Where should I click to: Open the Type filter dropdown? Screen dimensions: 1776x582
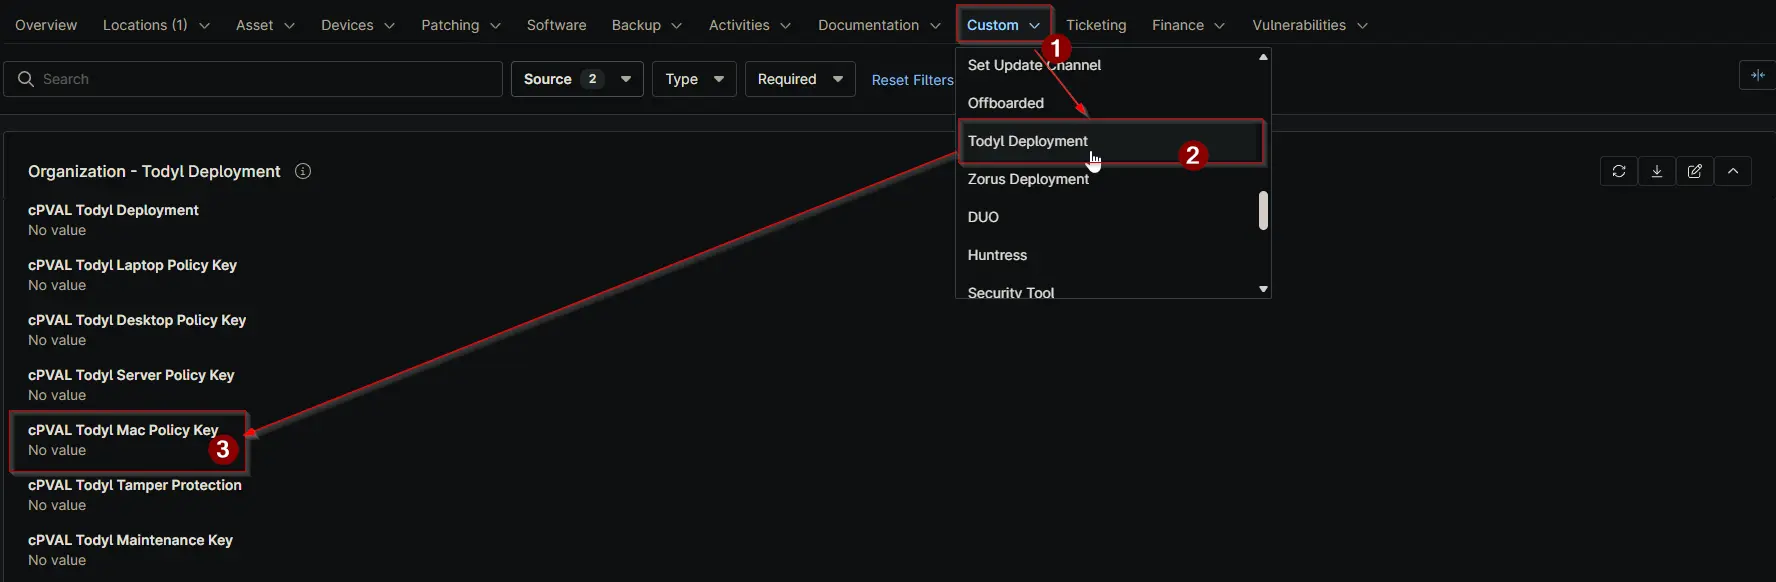(694, 79)
